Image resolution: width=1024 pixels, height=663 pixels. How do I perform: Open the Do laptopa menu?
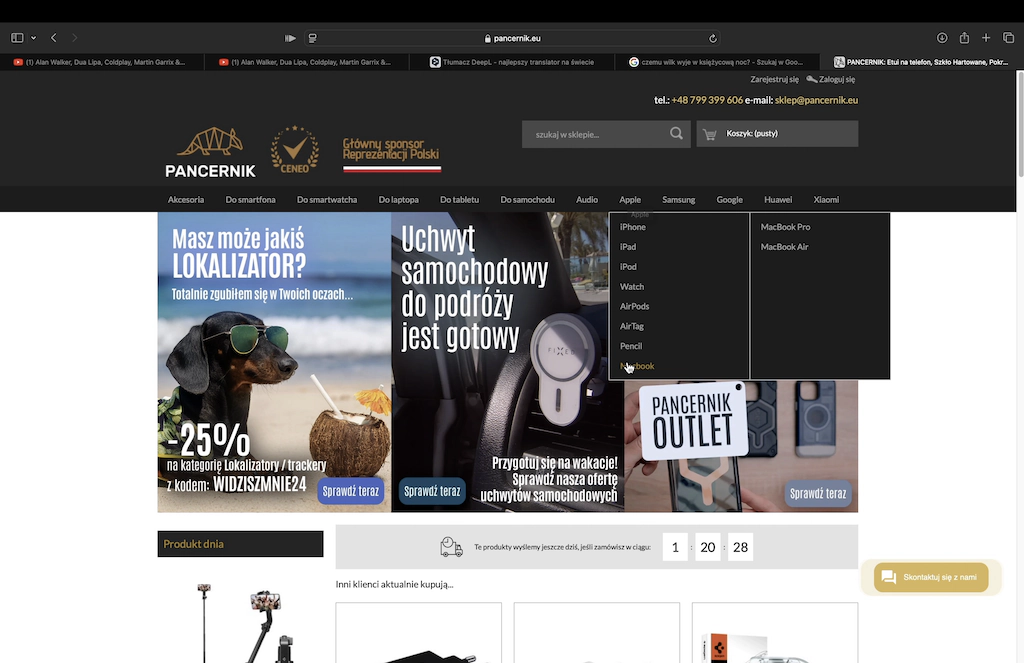point(399,200)
